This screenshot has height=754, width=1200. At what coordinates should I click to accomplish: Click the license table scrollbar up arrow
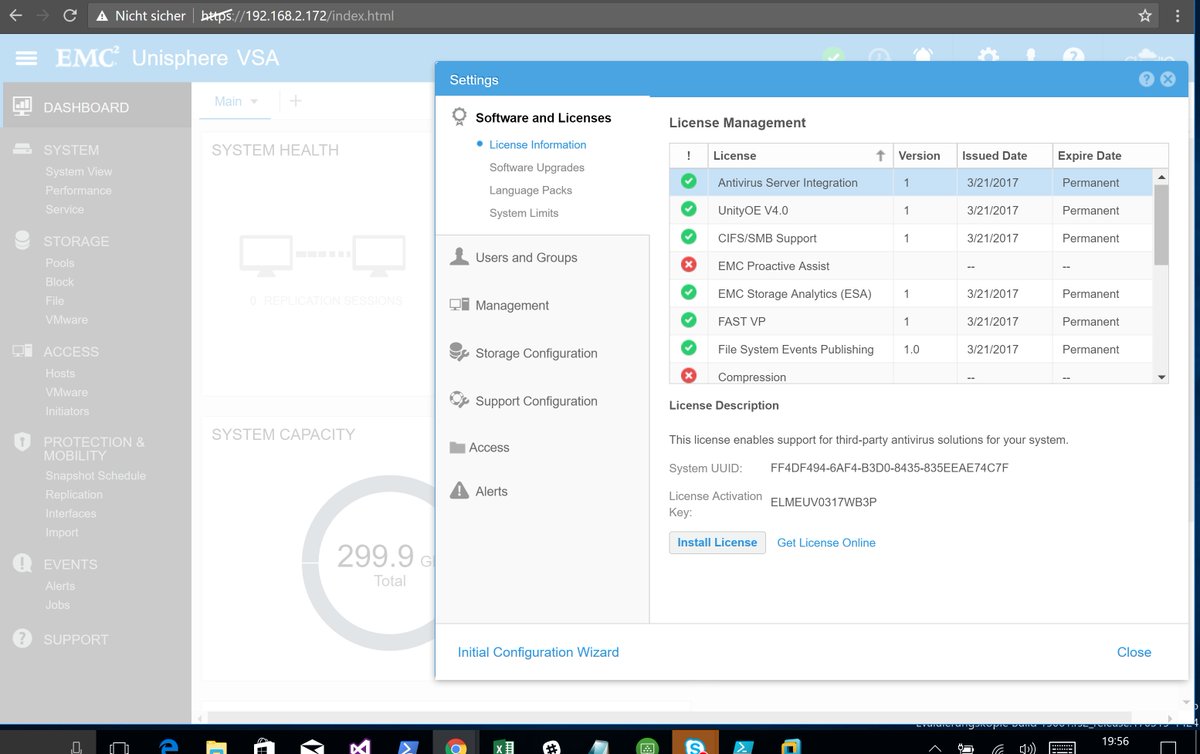(x=1161, y=176)
